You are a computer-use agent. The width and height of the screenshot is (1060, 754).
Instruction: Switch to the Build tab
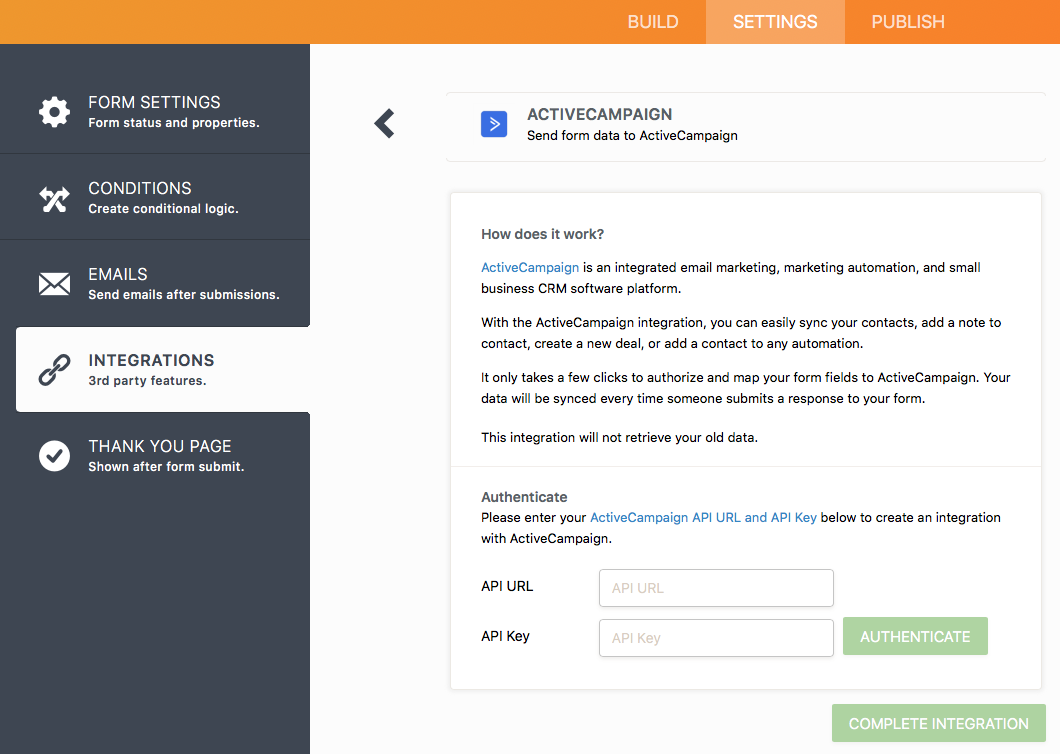653,22
